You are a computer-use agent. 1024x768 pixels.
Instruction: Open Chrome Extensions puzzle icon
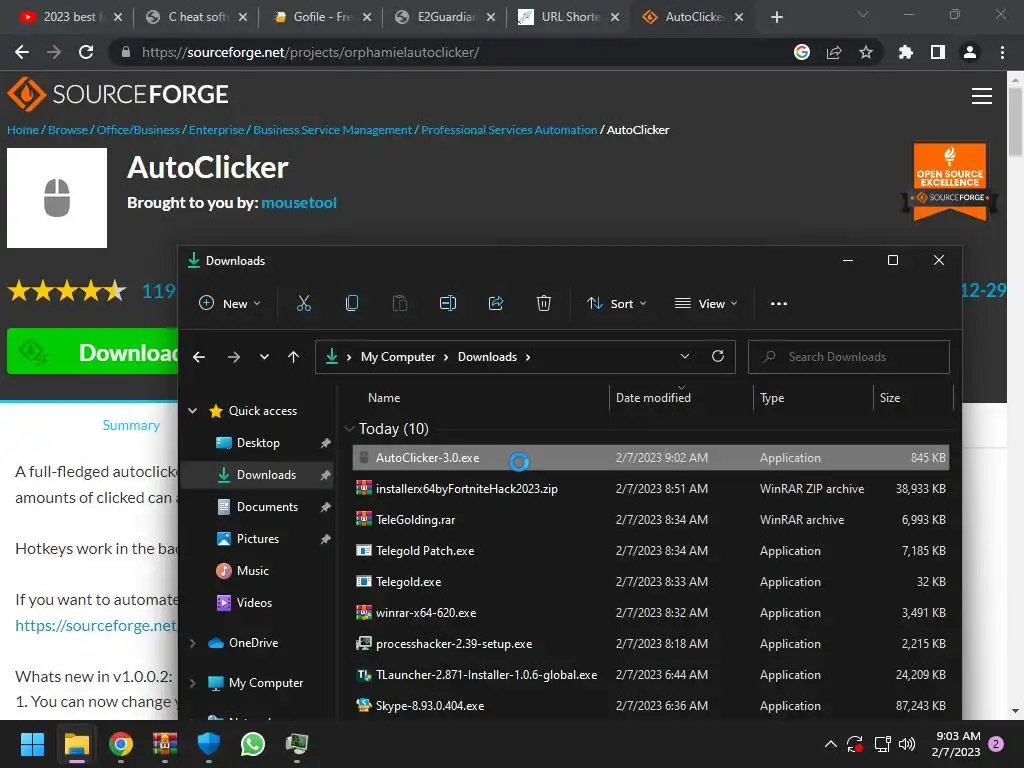(x=905, y=52)
